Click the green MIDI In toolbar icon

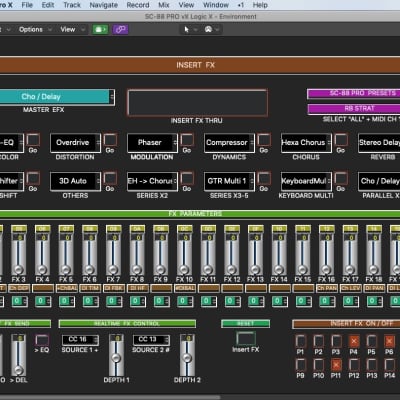coord(100,29)
